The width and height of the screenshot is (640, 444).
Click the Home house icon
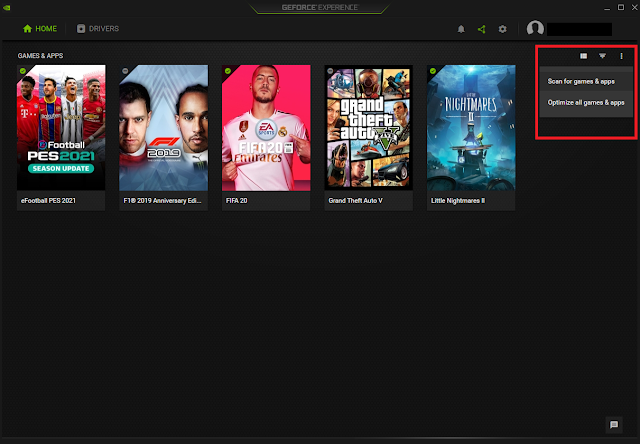click(x=27, y=29)
